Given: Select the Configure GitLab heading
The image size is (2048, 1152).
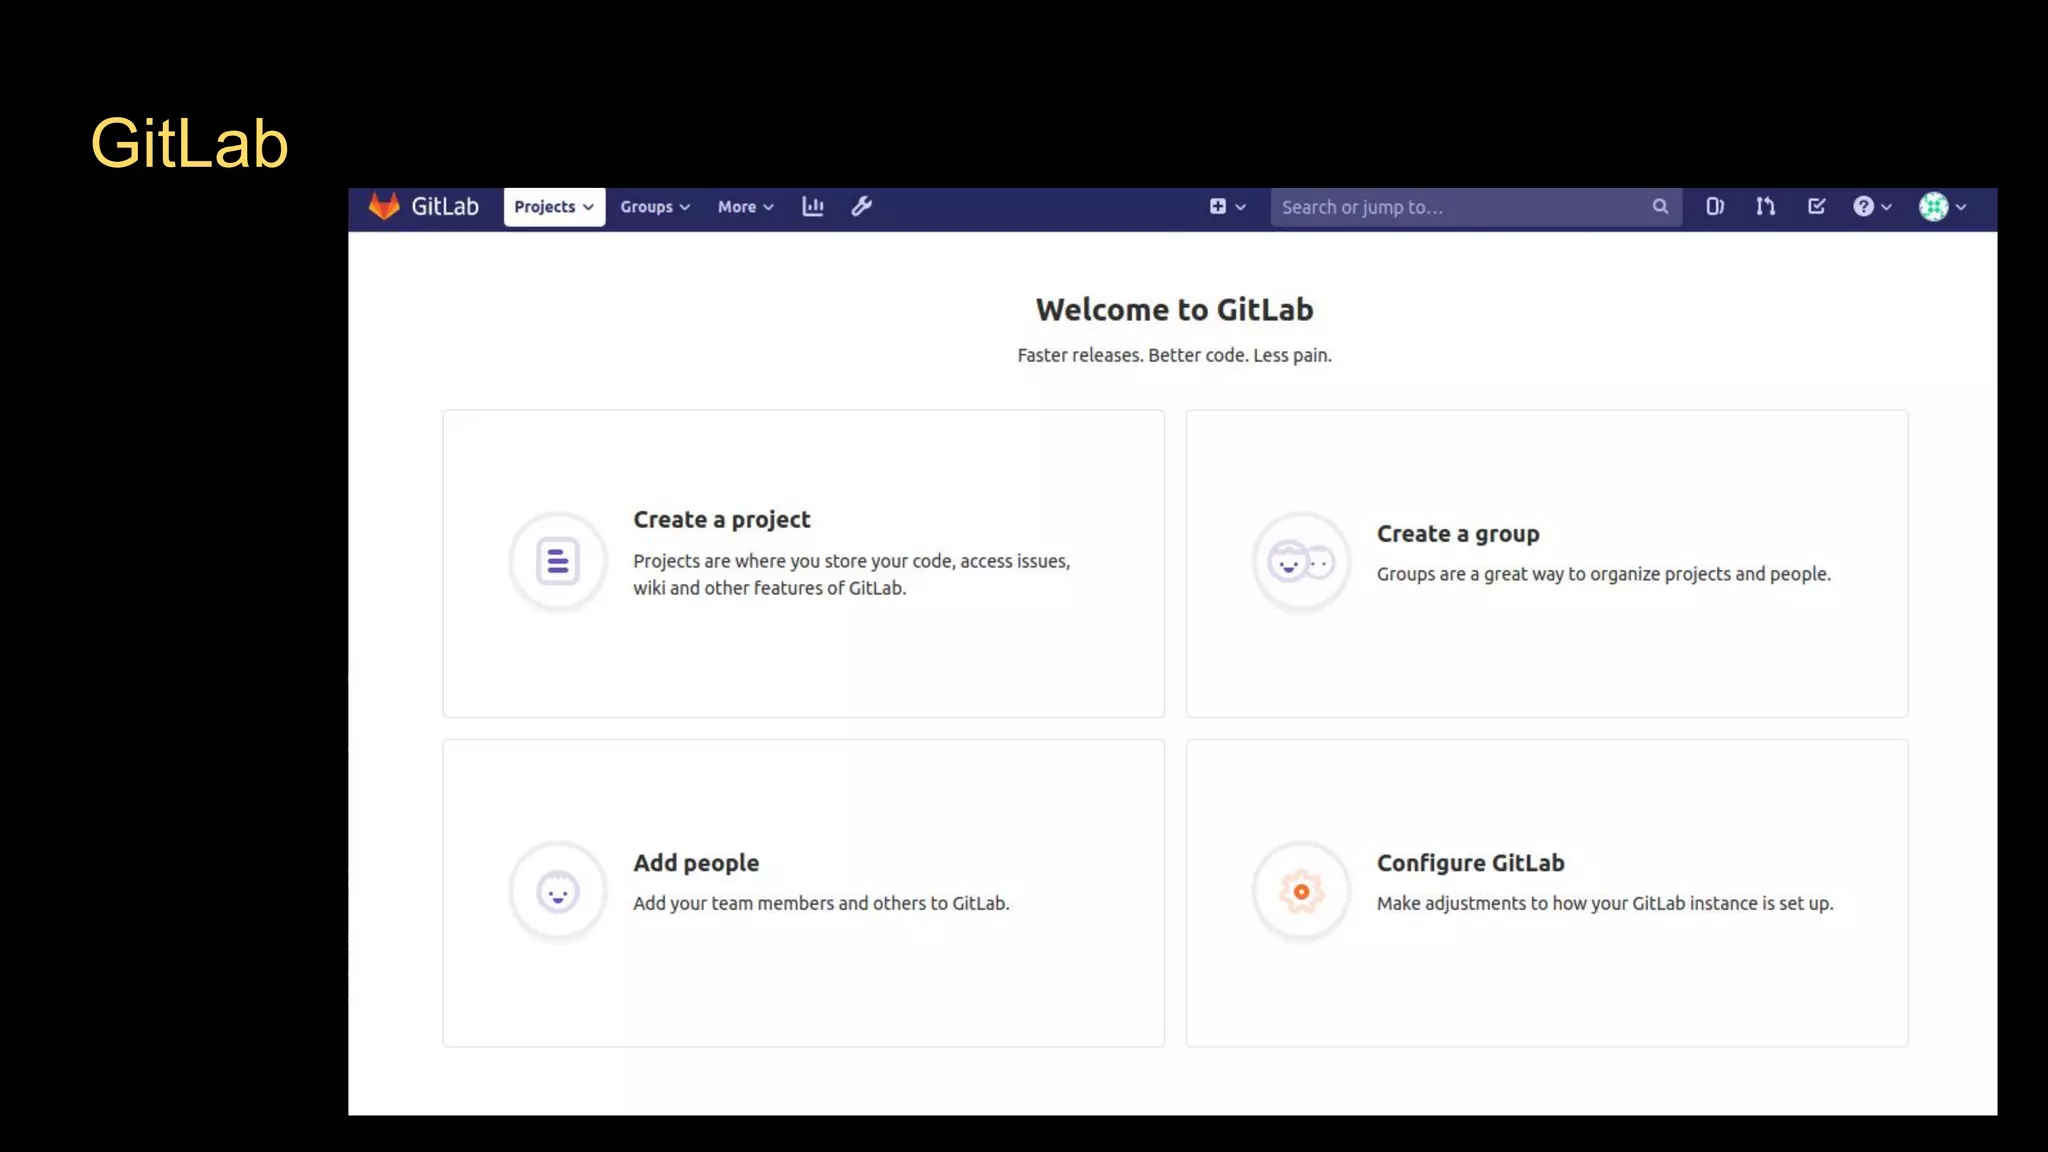Looking at the screenshot, I should pyautogui.click(x=1470, y=863).
